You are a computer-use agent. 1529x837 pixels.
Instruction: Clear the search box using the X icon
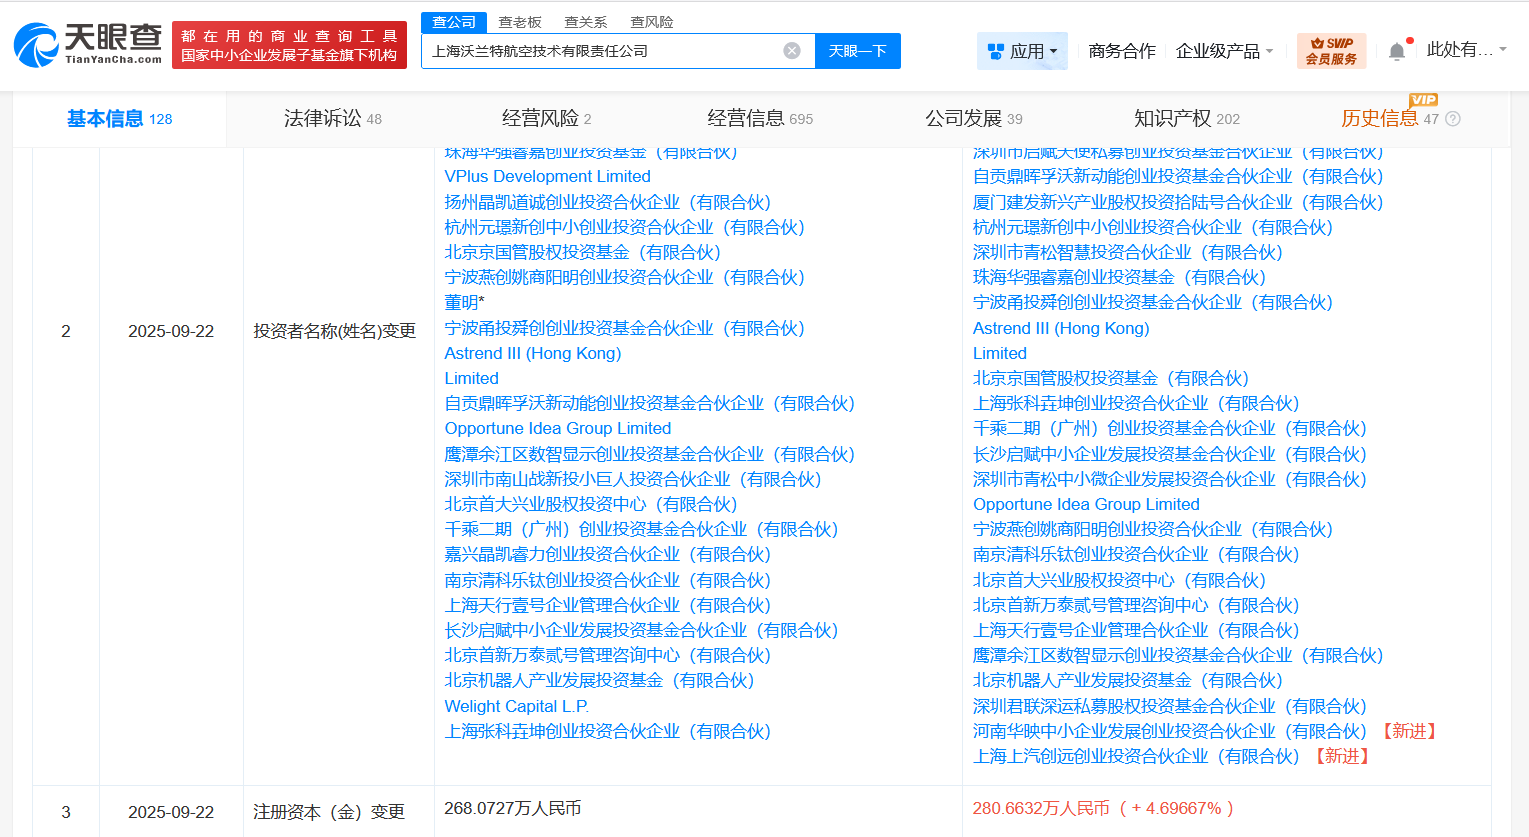point(793,50)
